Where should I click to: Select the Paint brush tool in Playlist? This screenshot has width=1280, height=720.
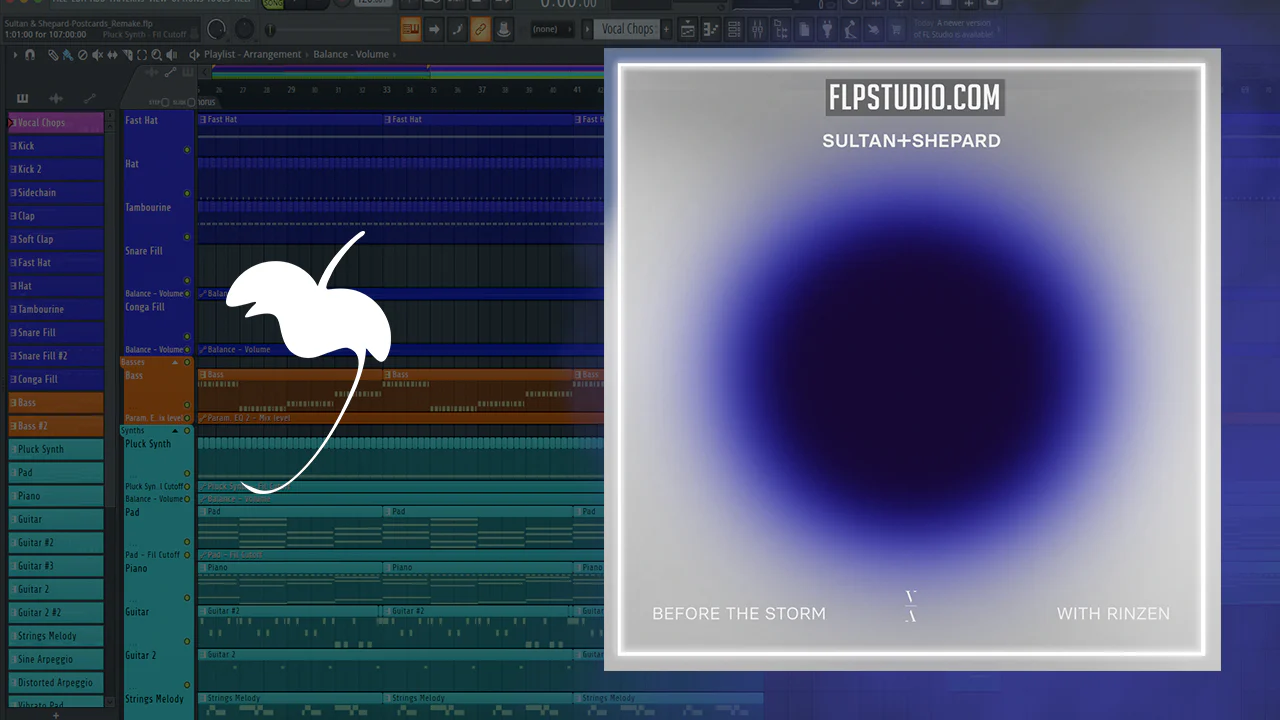point(68,55)
